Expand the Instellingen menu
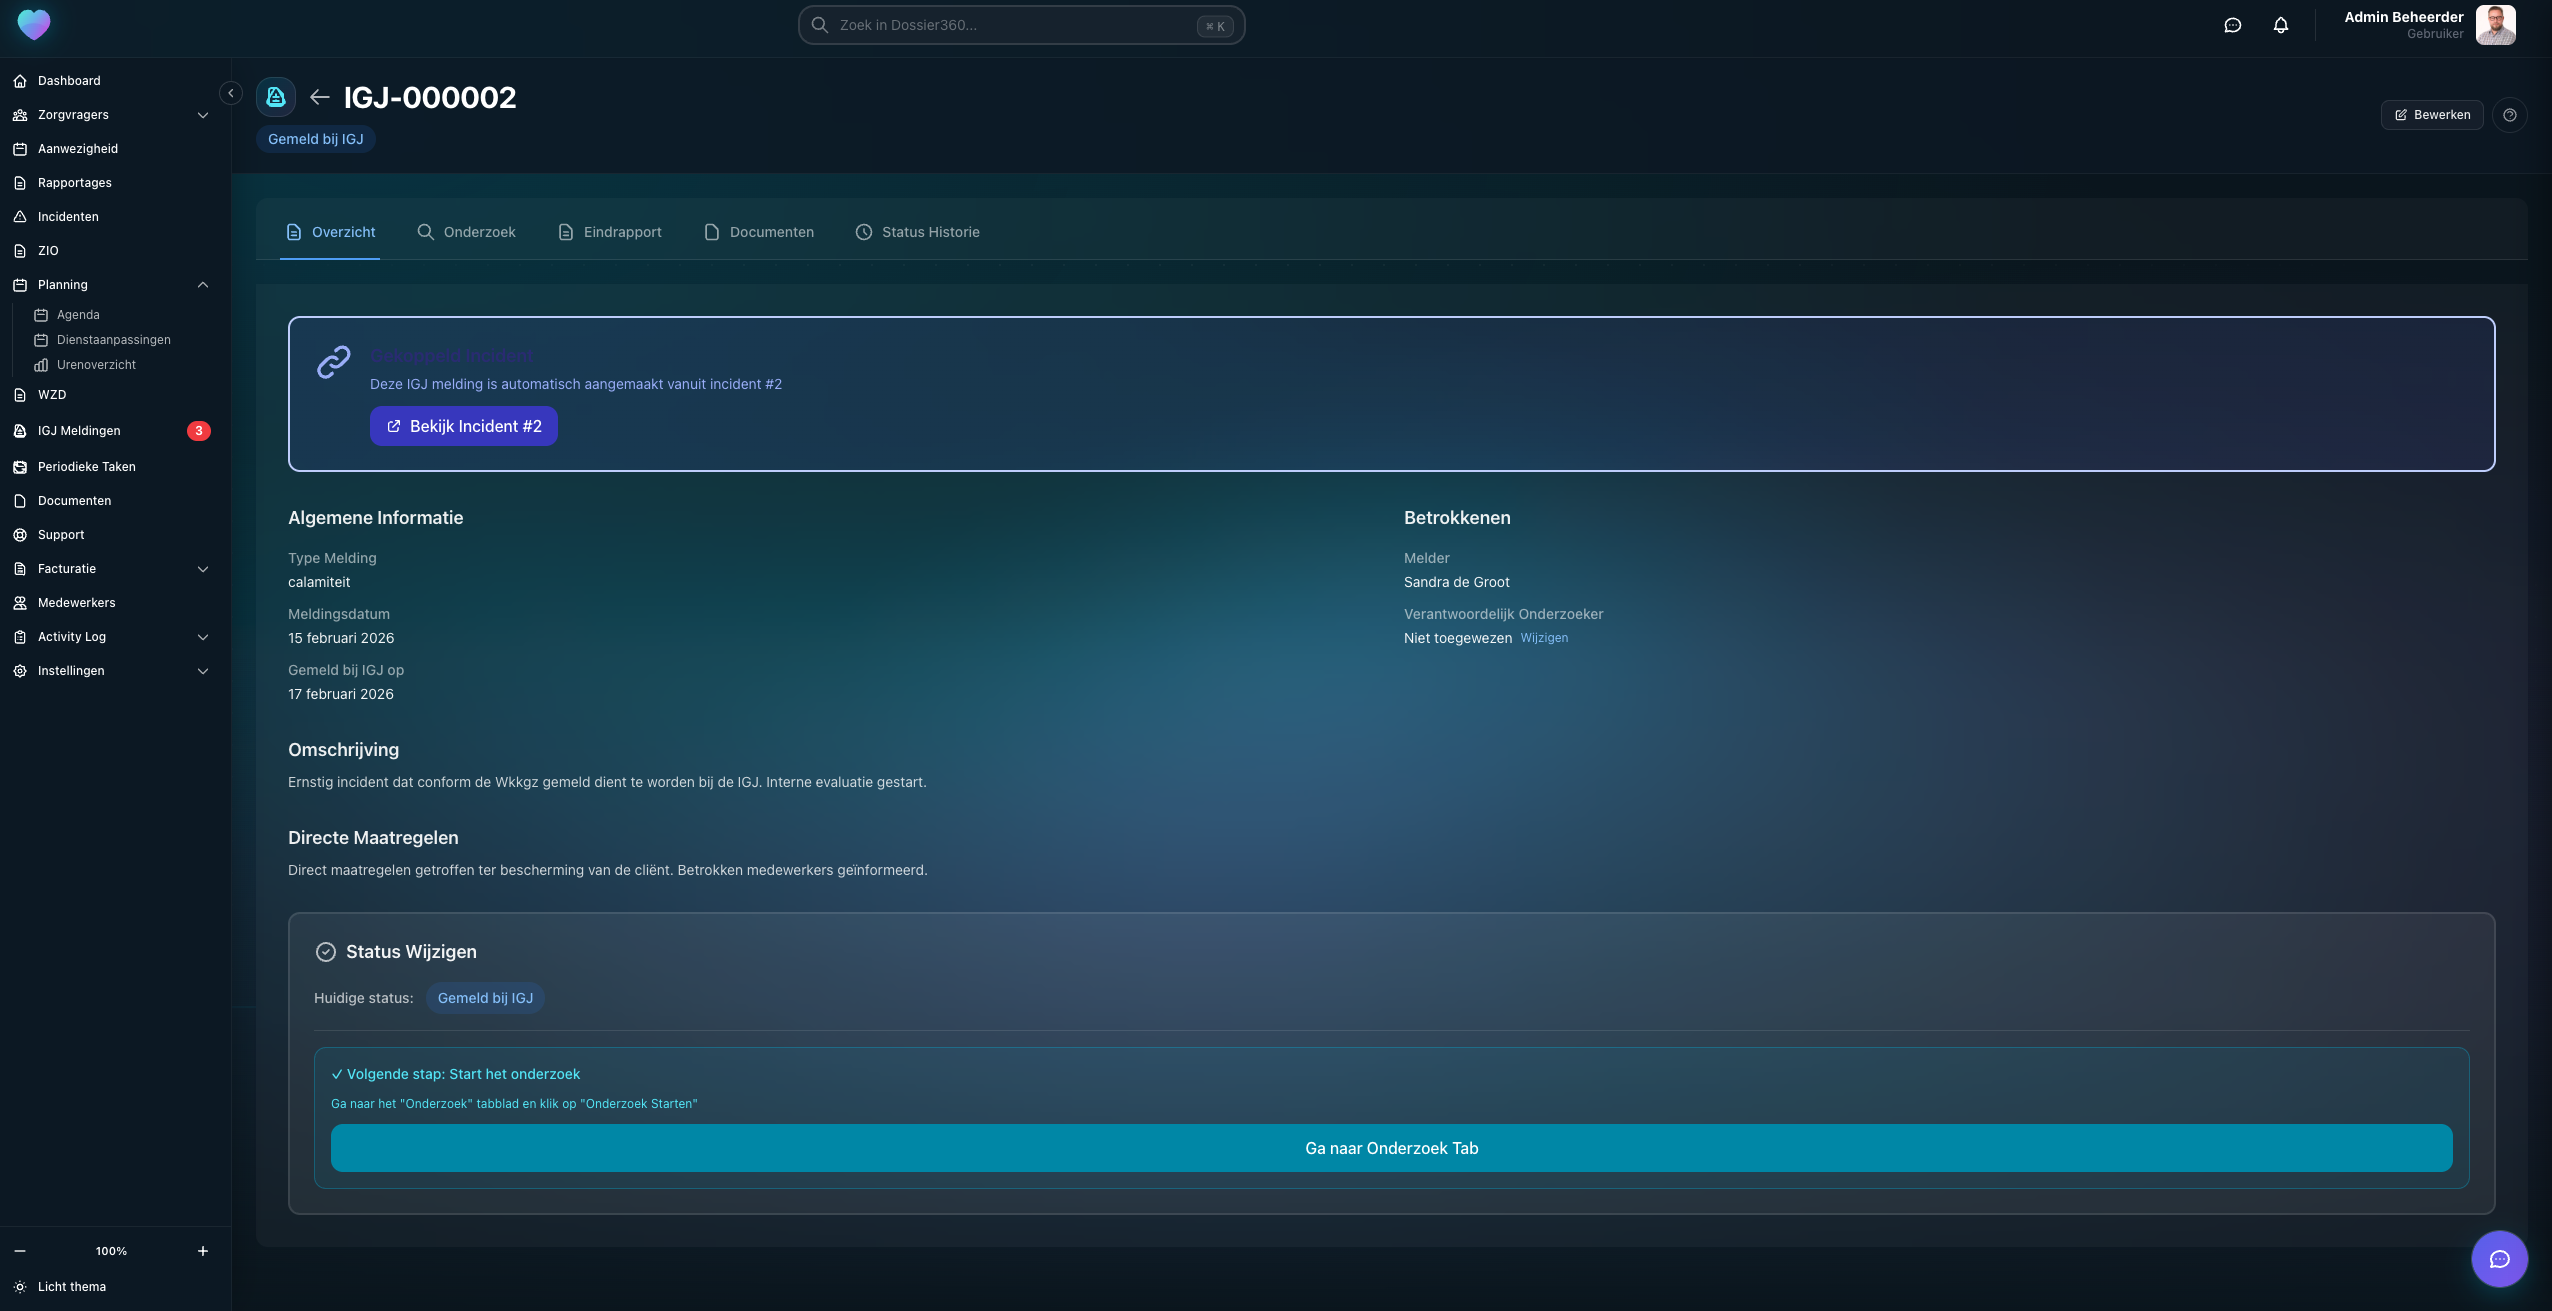This screenshot has width=2552, height=1311. [203, 671]
